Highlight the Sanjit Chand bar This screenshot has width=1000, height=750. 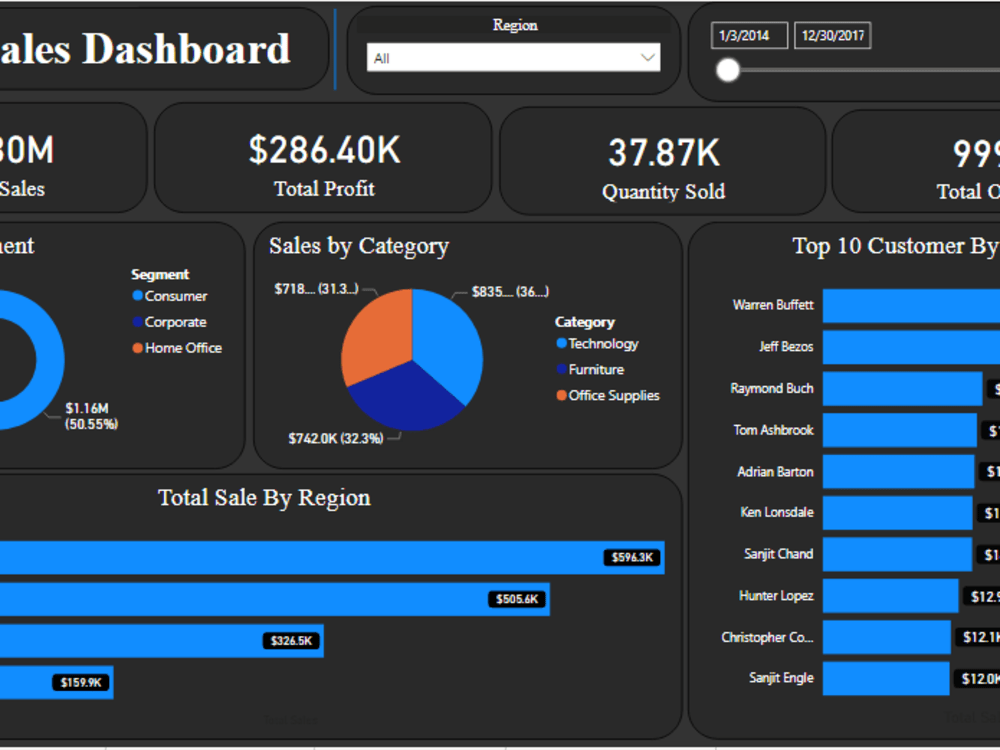[x=895, y=554]
